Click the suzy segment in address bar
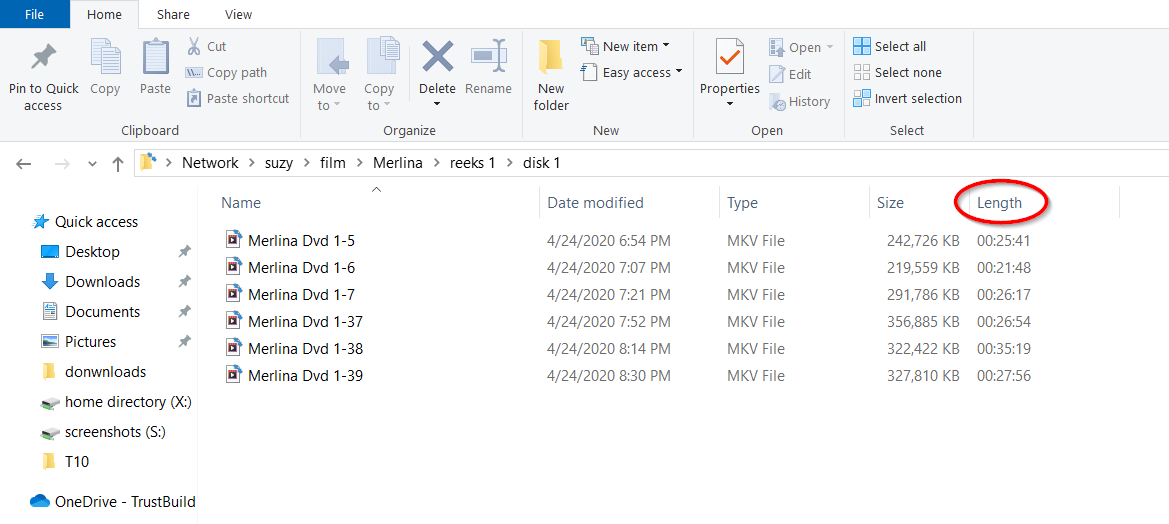Viewport: 1169px width, 524px height. tap(278, 163)
